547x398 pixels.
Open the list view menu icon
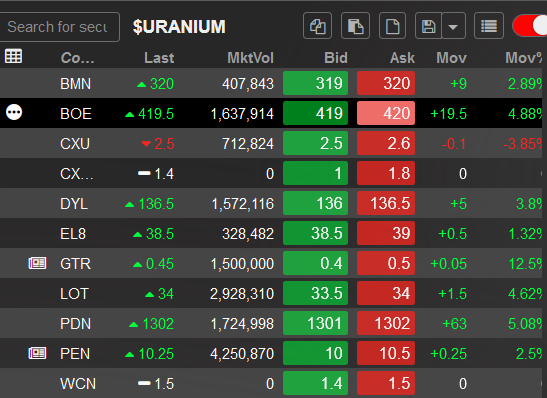pyautogui.click(x=489, y=26)
